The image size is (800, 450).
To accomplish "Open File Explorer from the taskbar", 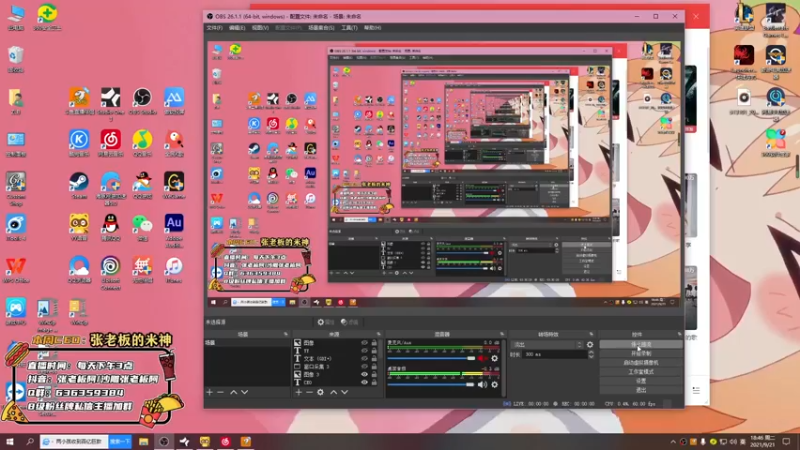I will click(x=143, y=442).
